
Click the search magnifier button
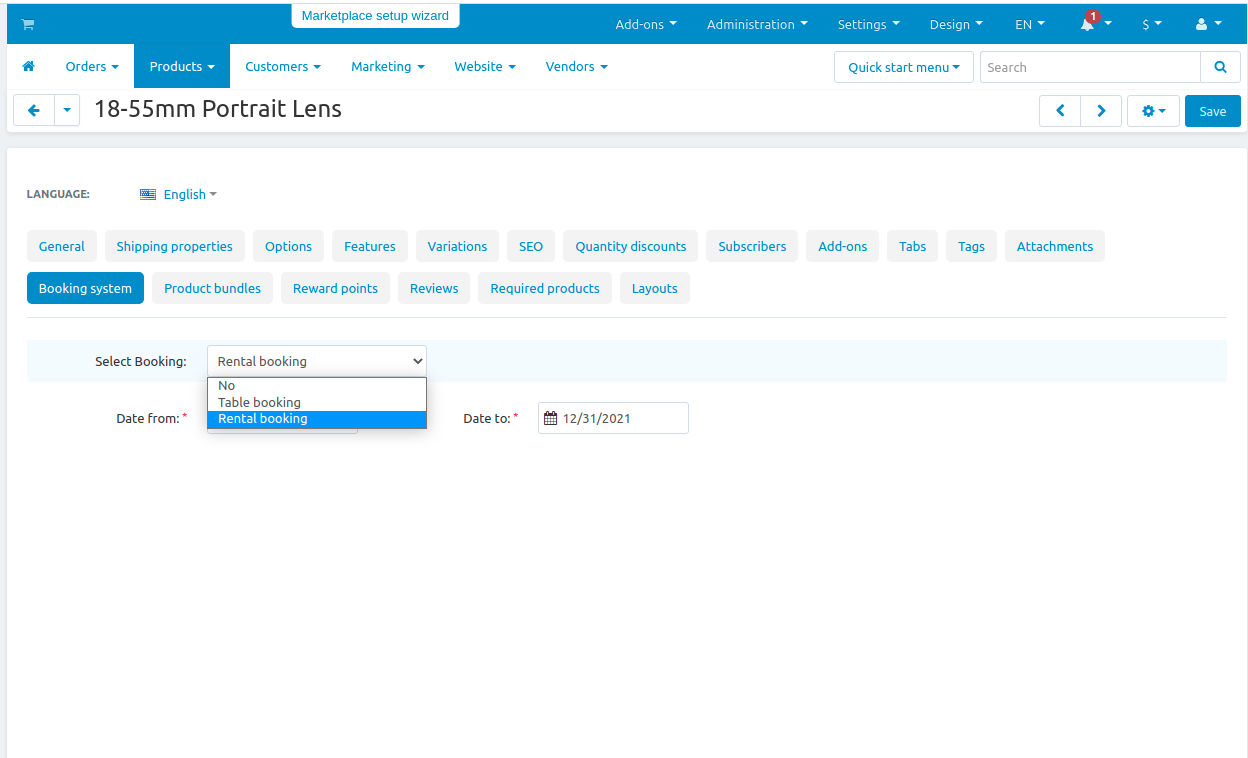[x=1220, y=67]
